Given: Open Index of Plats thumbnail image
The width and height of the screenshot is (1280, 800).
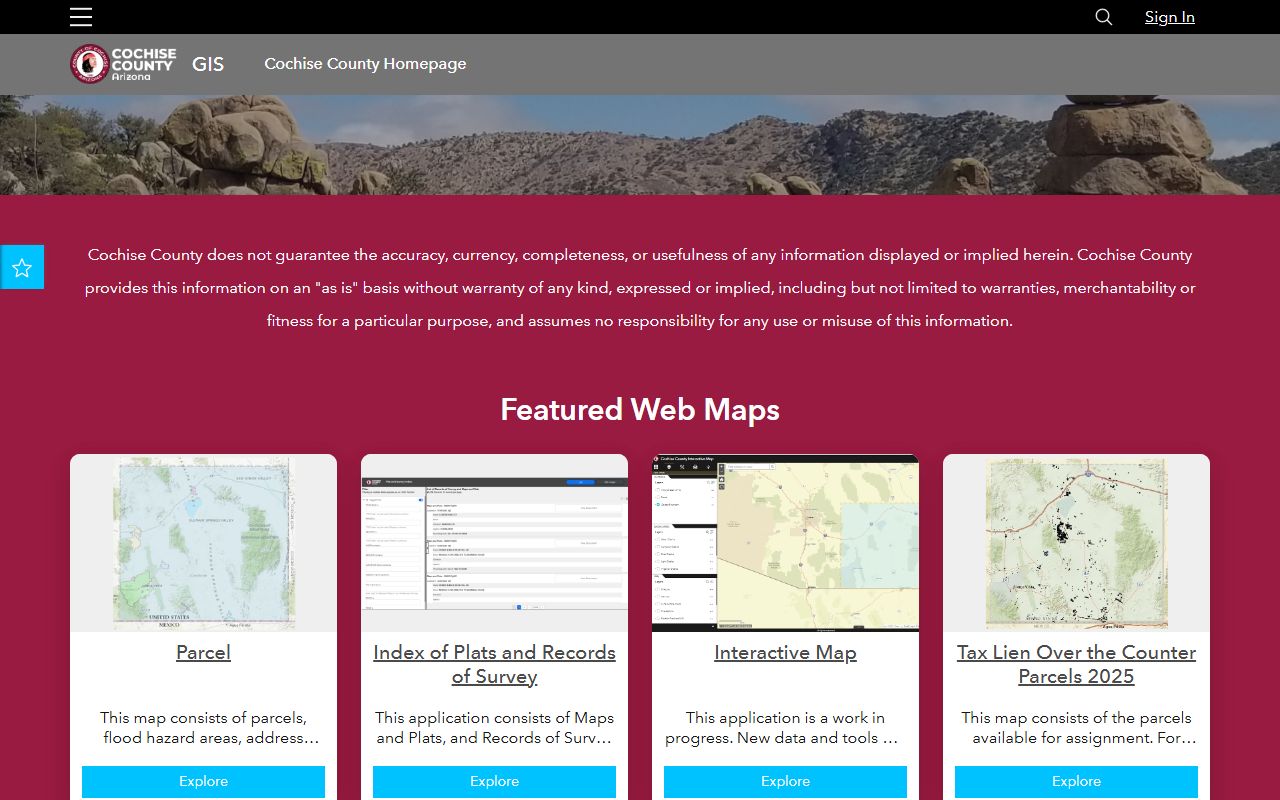Looking at the screenshot, I should click(x=494, y=543).
